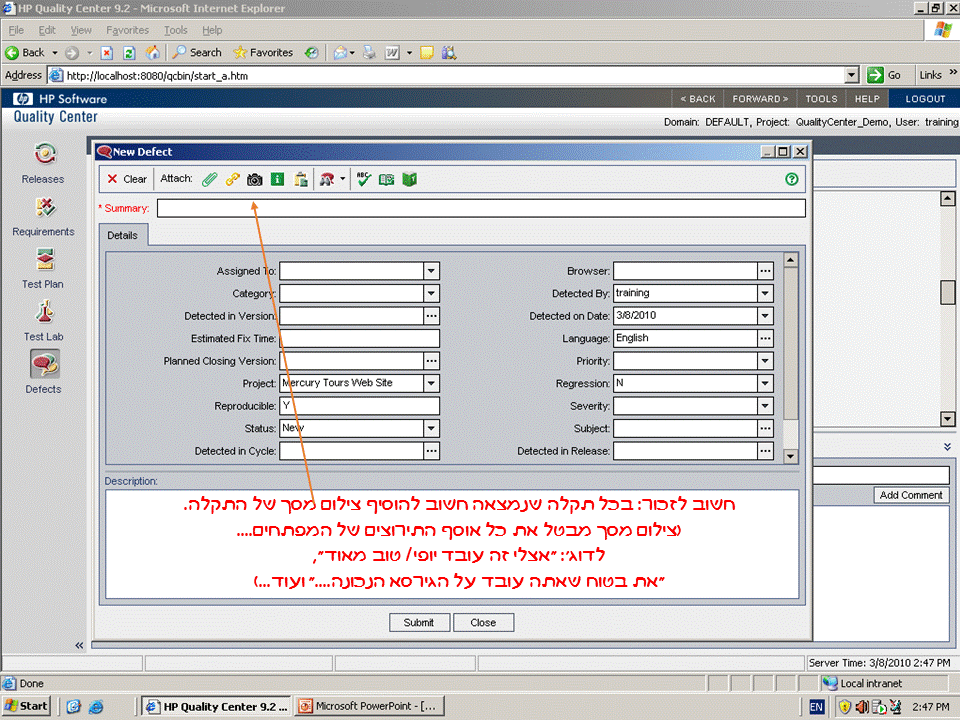The height and width of the screenshot is (720, 960).
Task: Open the Favorites menu
Action: click(x=127, y=30)
